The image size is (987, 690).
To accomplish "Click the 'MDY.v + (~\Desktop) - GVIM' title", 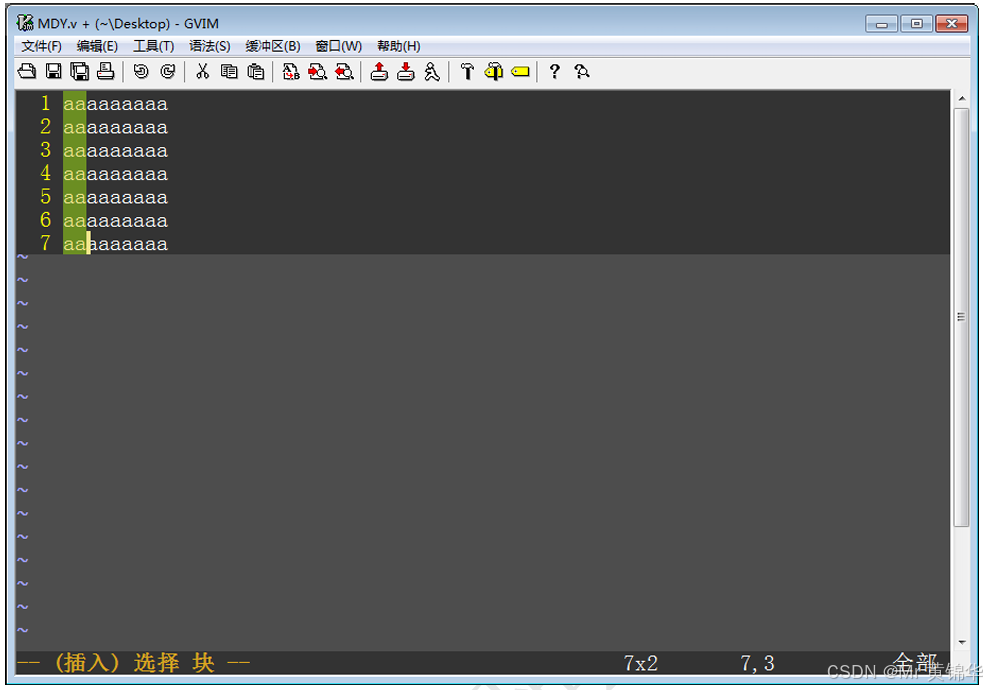I will (x=128, y=24).
